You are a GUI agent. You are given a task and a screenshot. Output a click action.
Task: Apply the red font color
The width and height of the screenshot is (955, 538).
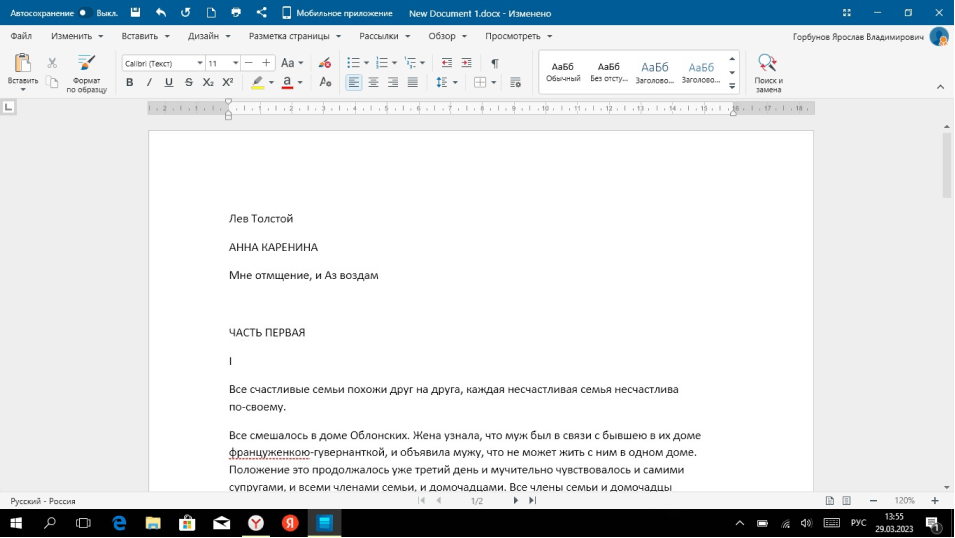(x=287, y=82)
